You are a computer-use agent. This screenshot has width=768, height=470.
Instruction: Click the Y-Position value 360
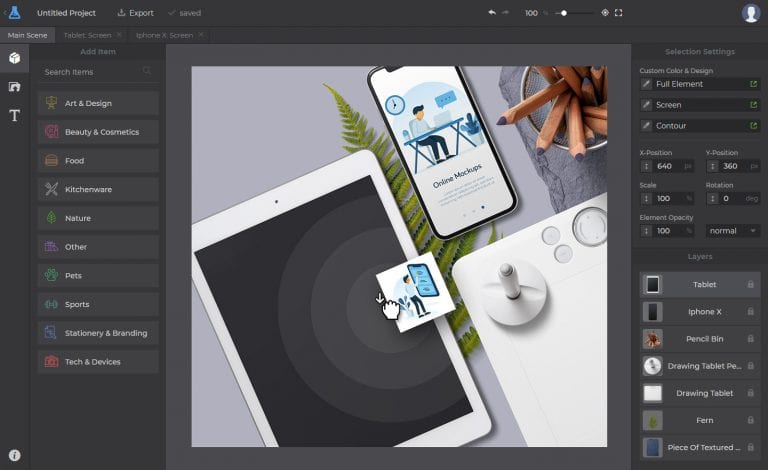[x=730, y=166]
